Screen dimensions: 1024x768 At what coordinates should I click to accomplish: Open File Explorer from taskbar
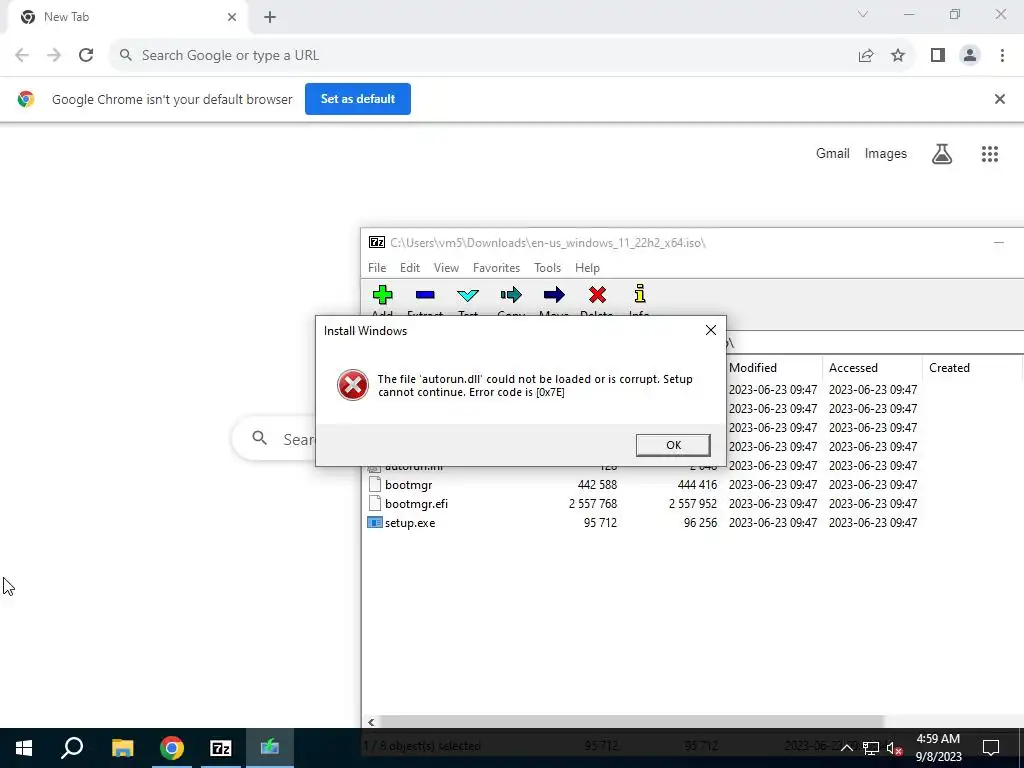(x=122, y=748)
